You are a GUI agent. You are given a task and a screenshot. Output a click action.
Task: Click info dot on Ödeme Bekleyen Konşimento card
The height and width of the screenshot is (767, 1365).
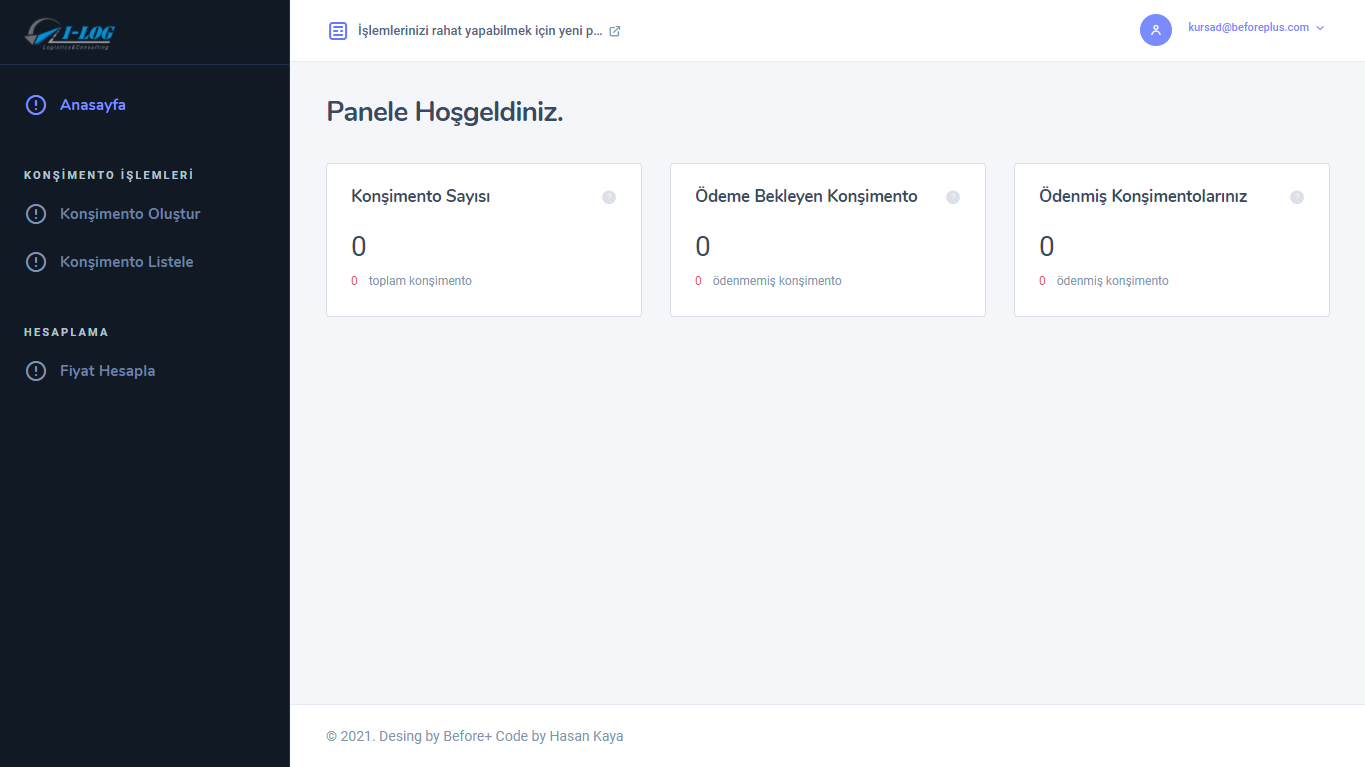tap(953, 197)
